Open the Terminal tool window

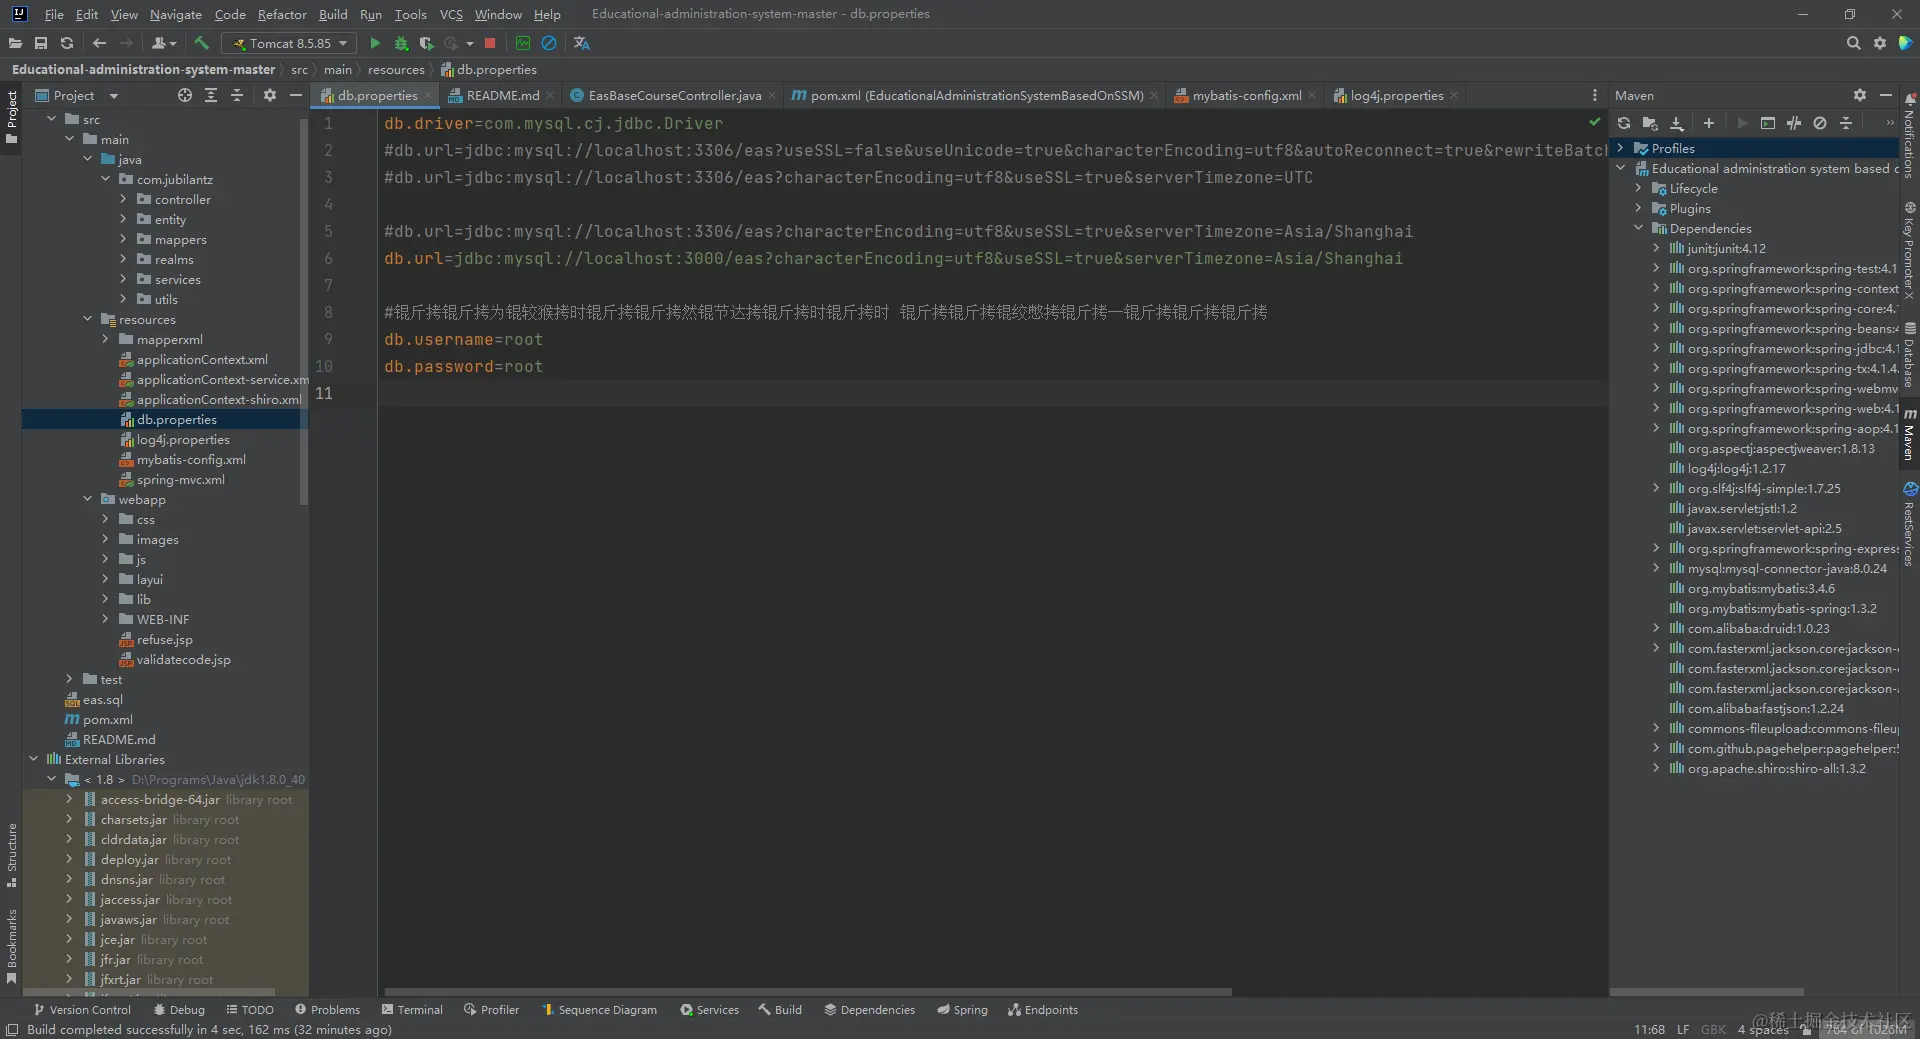pyautogui.click(x=412, y=1009)
